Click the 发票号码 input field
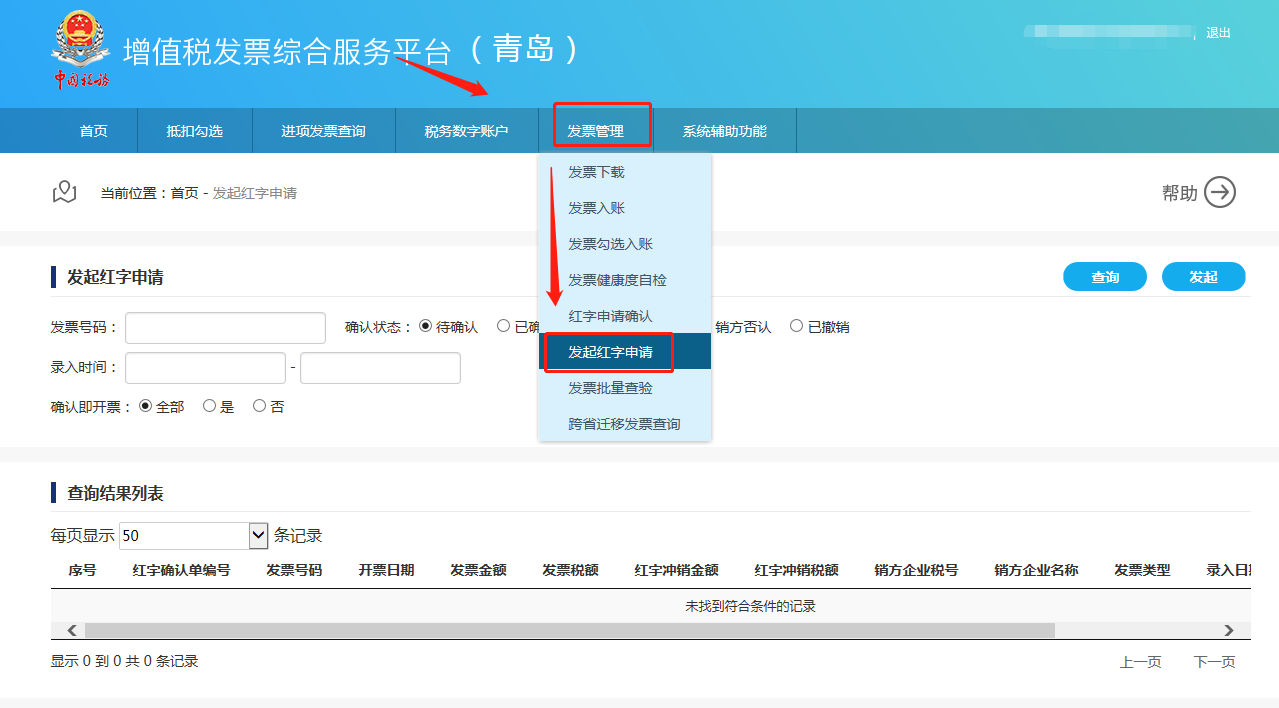Image resolution: width=1279 pixels, height=708 pixels. [x=225, y=328]
